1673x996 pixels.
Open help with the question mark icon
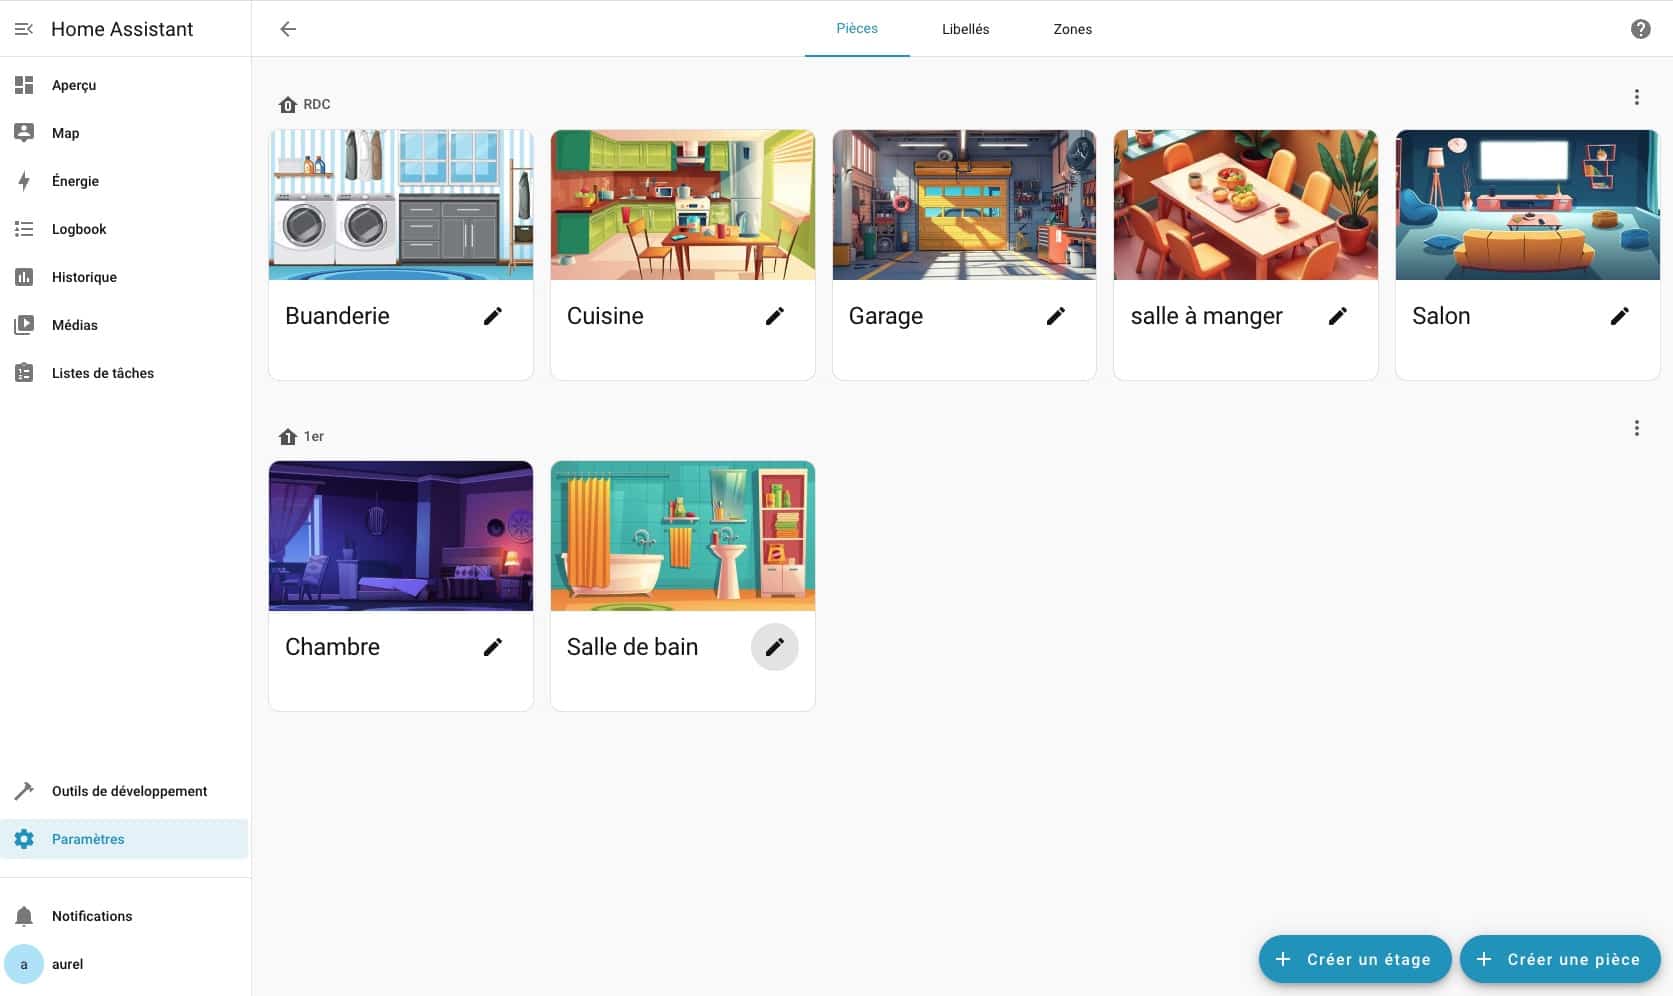(1640, 29)
